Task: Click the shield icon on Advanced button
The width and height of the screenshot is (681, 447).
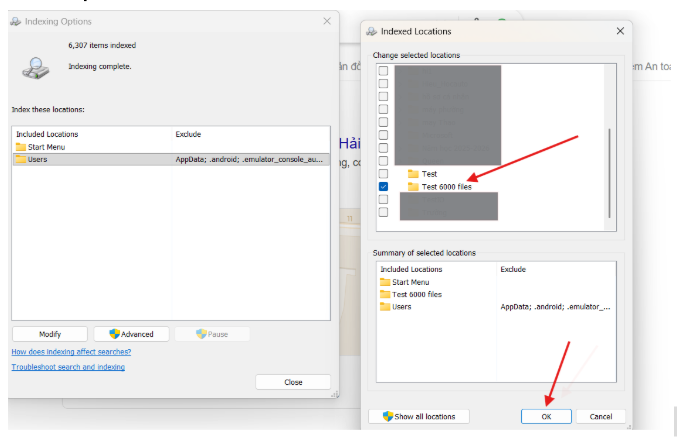Action: [114, 334]
